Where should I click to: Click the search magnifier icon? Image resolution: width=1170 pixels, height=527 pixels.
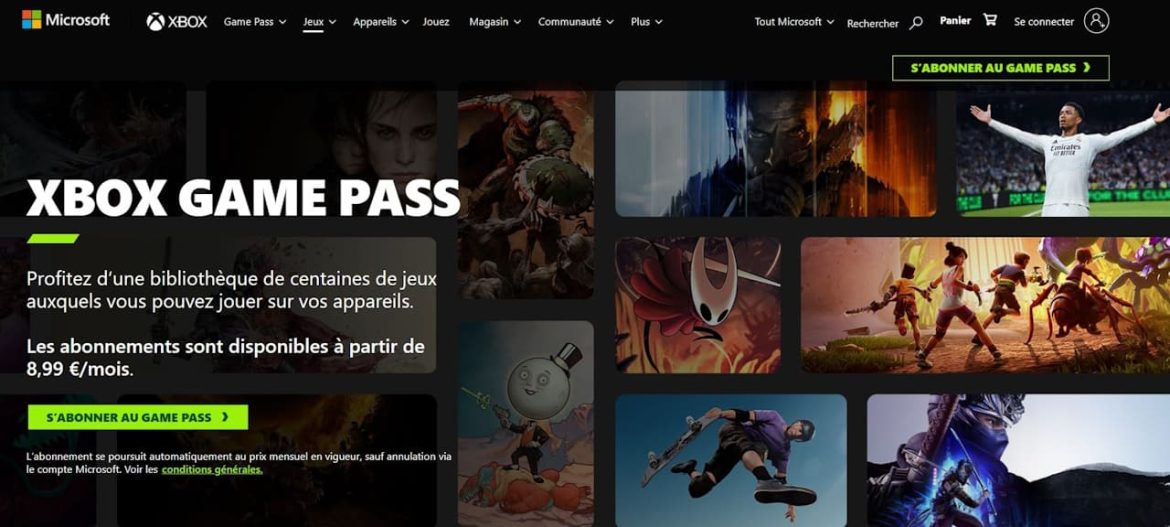point(916,22)
